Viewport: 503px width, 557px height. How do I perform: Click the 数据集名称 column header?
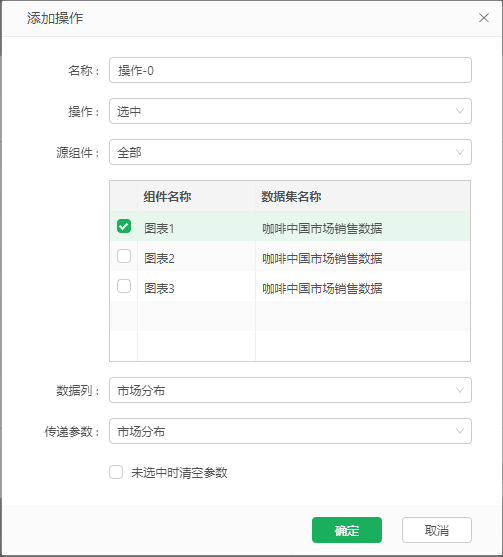(363, 196)
